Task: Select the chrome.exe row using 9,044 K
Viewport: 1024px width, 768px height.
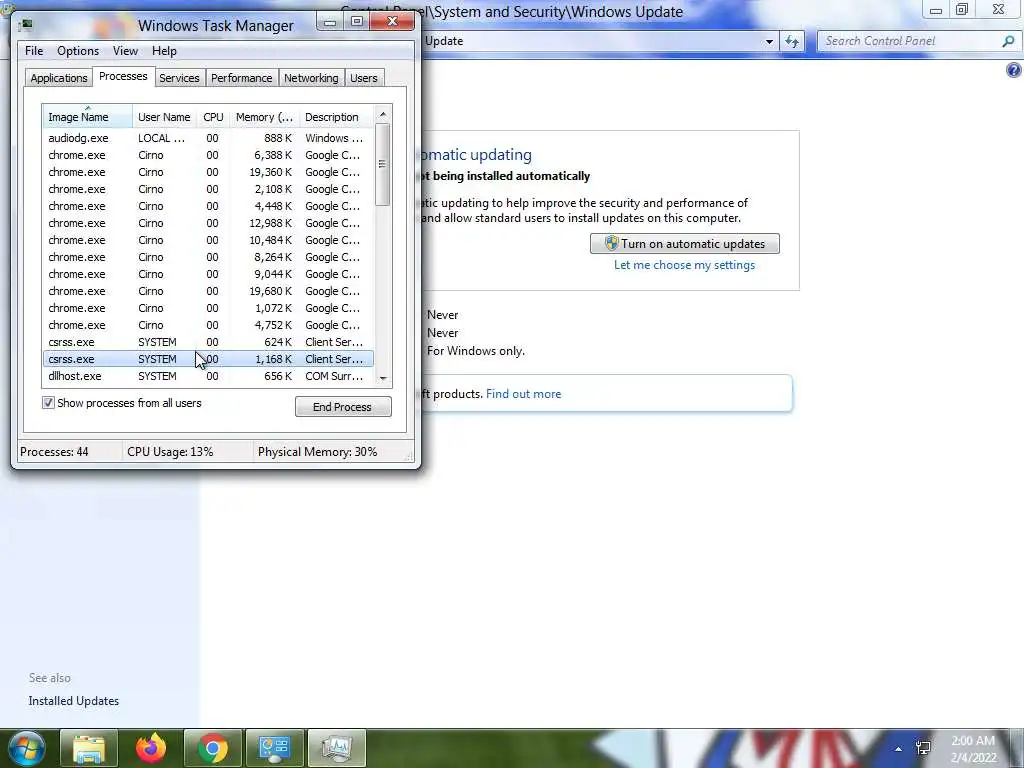Action: tap(208, 274)
